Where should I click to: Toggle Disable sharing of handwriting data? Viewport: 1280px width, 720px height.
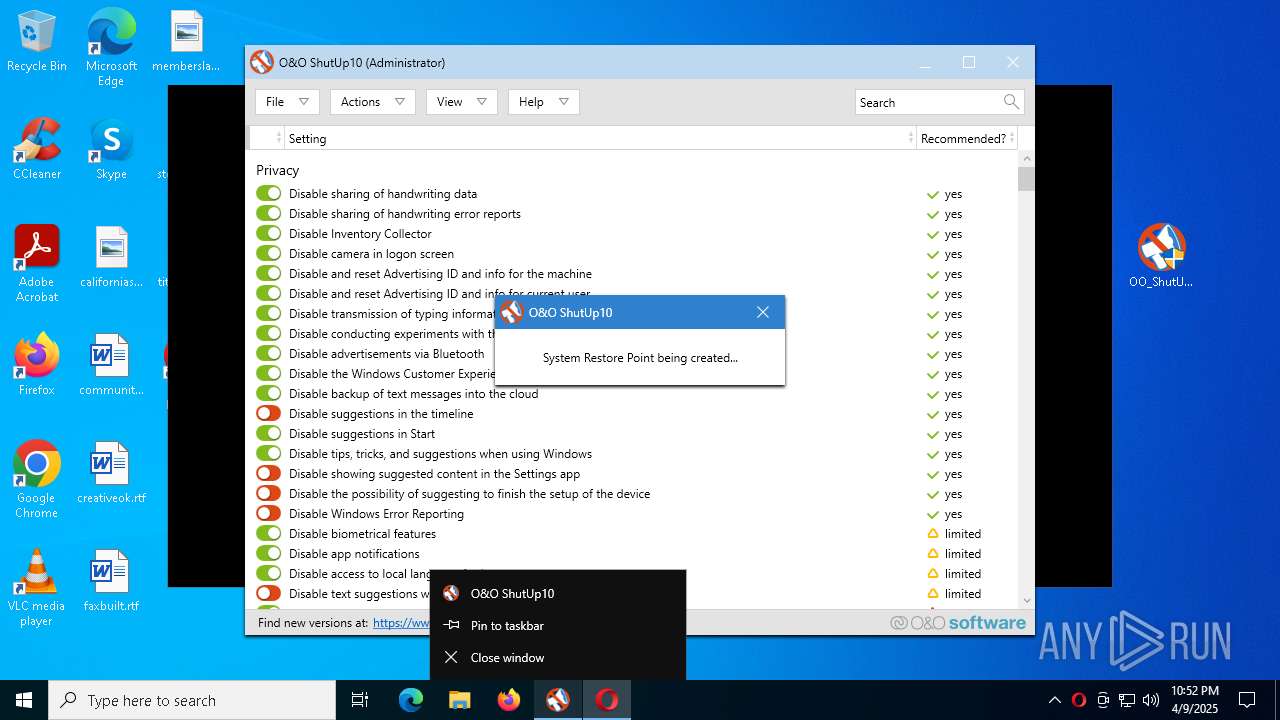point(268,194)
